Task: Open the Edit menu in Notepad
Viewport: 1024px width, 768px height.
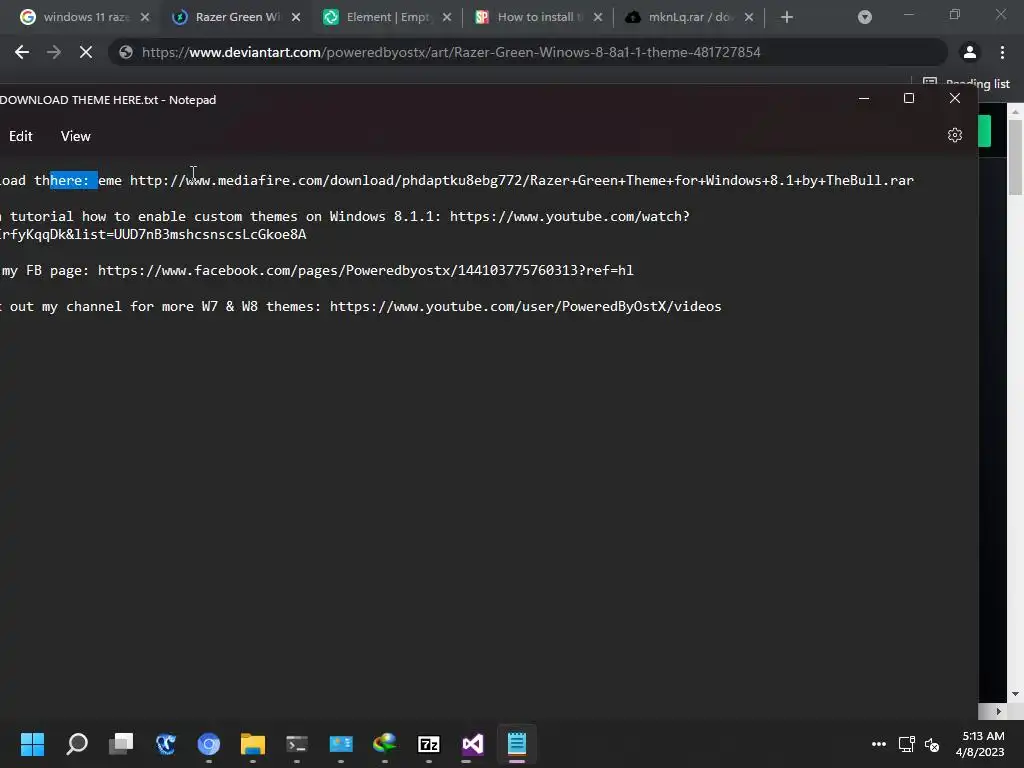Action: point(21,136)
